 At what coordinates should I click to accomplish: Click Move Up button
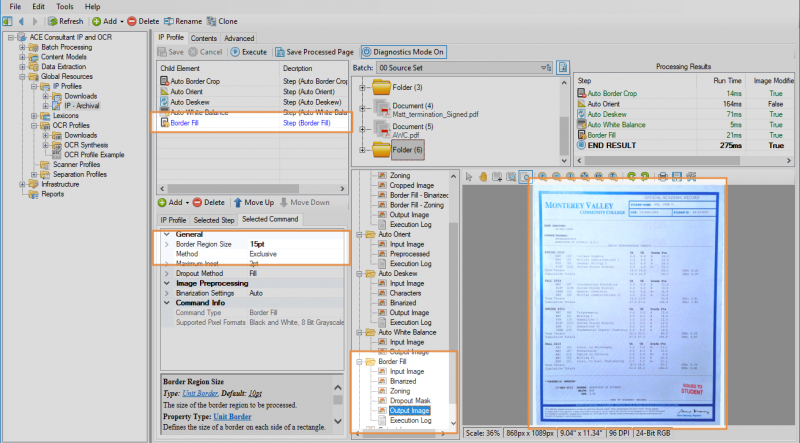[254, 203]
